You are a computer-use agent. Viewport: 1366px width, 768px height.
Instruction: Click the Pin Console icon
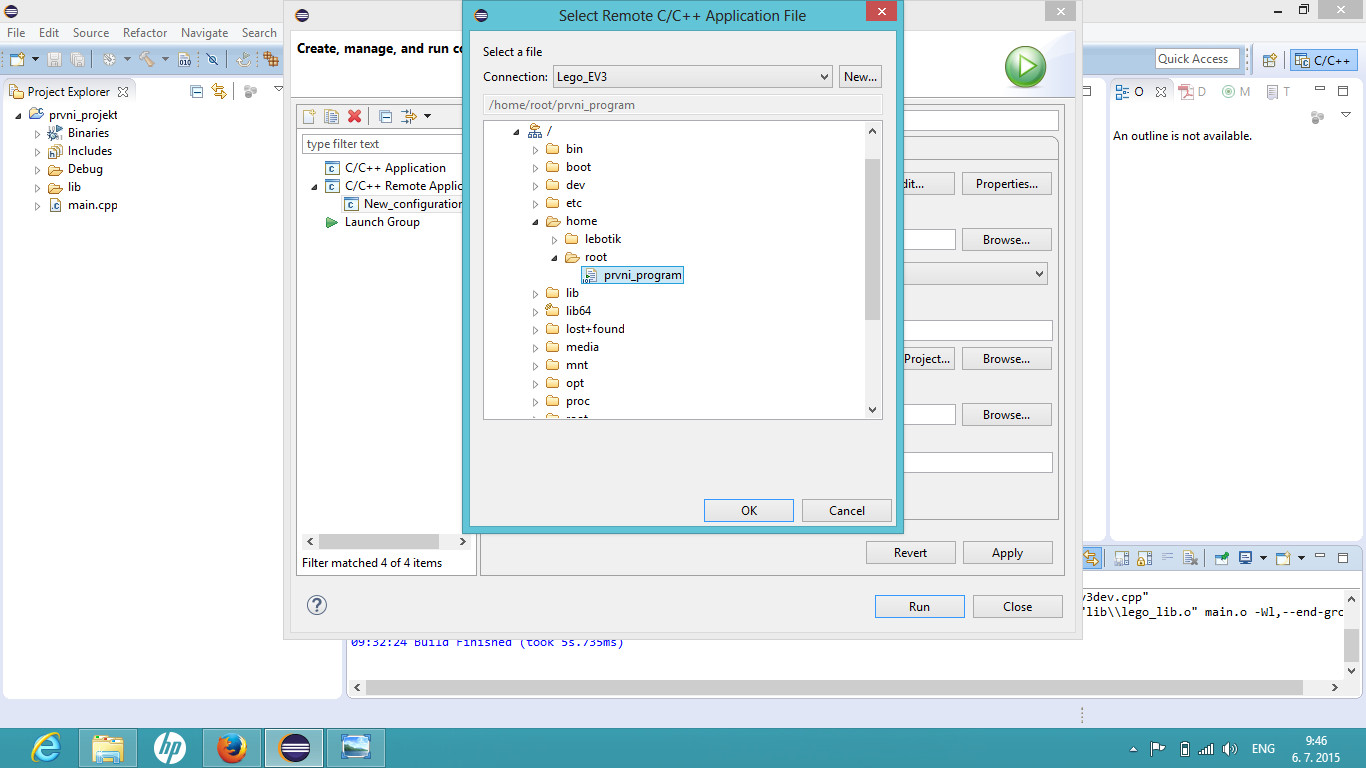(1221, 558)
